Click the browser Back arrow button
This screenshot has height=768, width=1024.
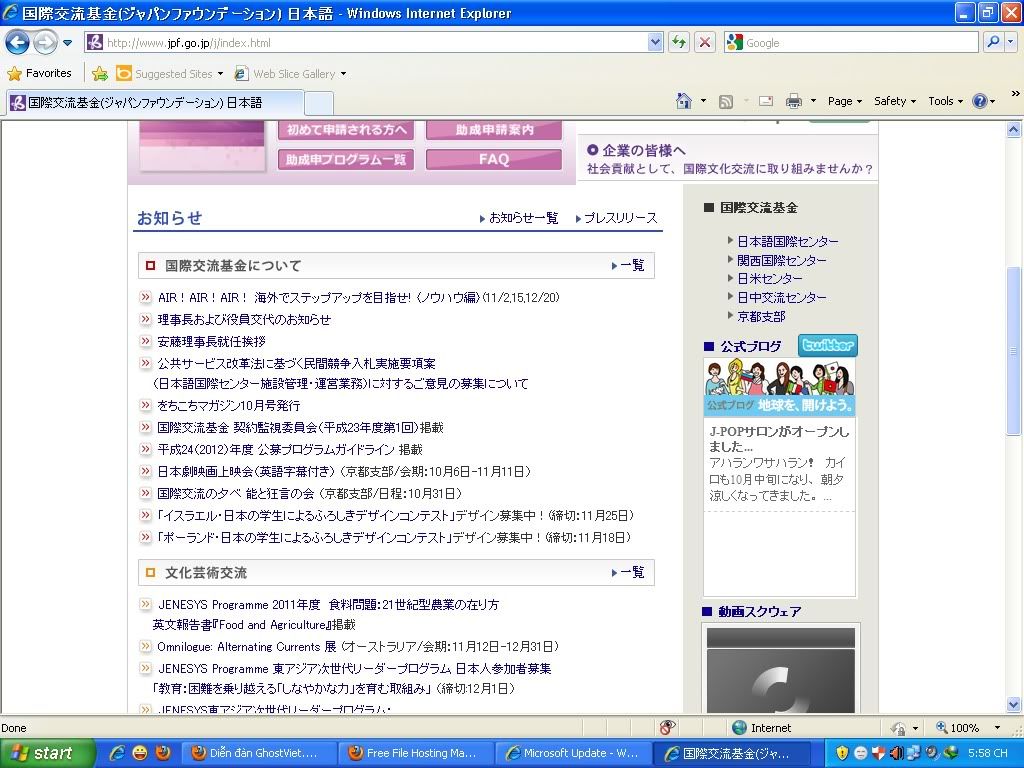pyautogui.click(x=17, y=43)
